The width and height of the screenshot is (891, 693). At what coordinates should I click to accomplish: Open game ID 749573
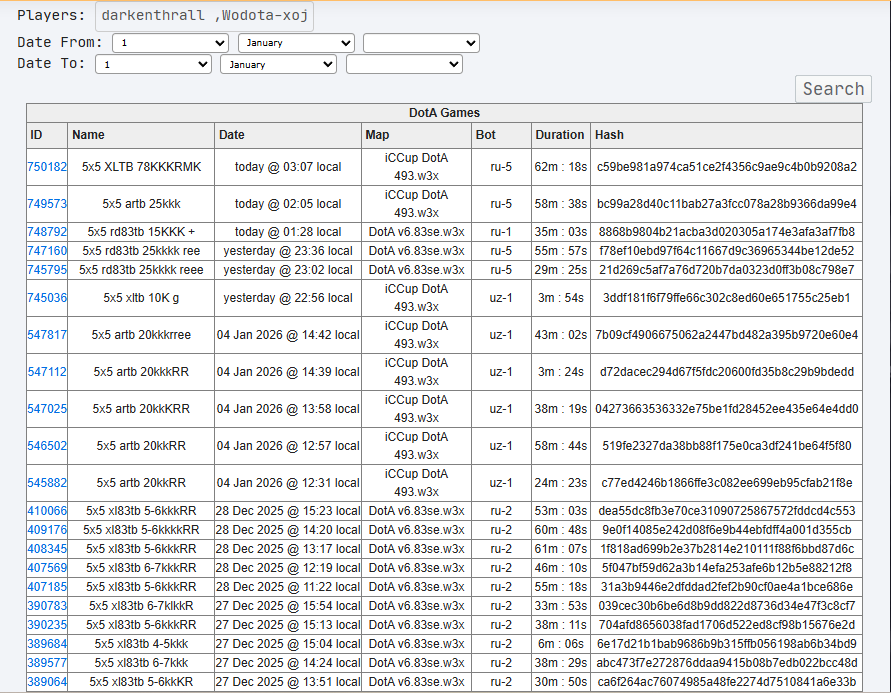[x=47, y=204]
